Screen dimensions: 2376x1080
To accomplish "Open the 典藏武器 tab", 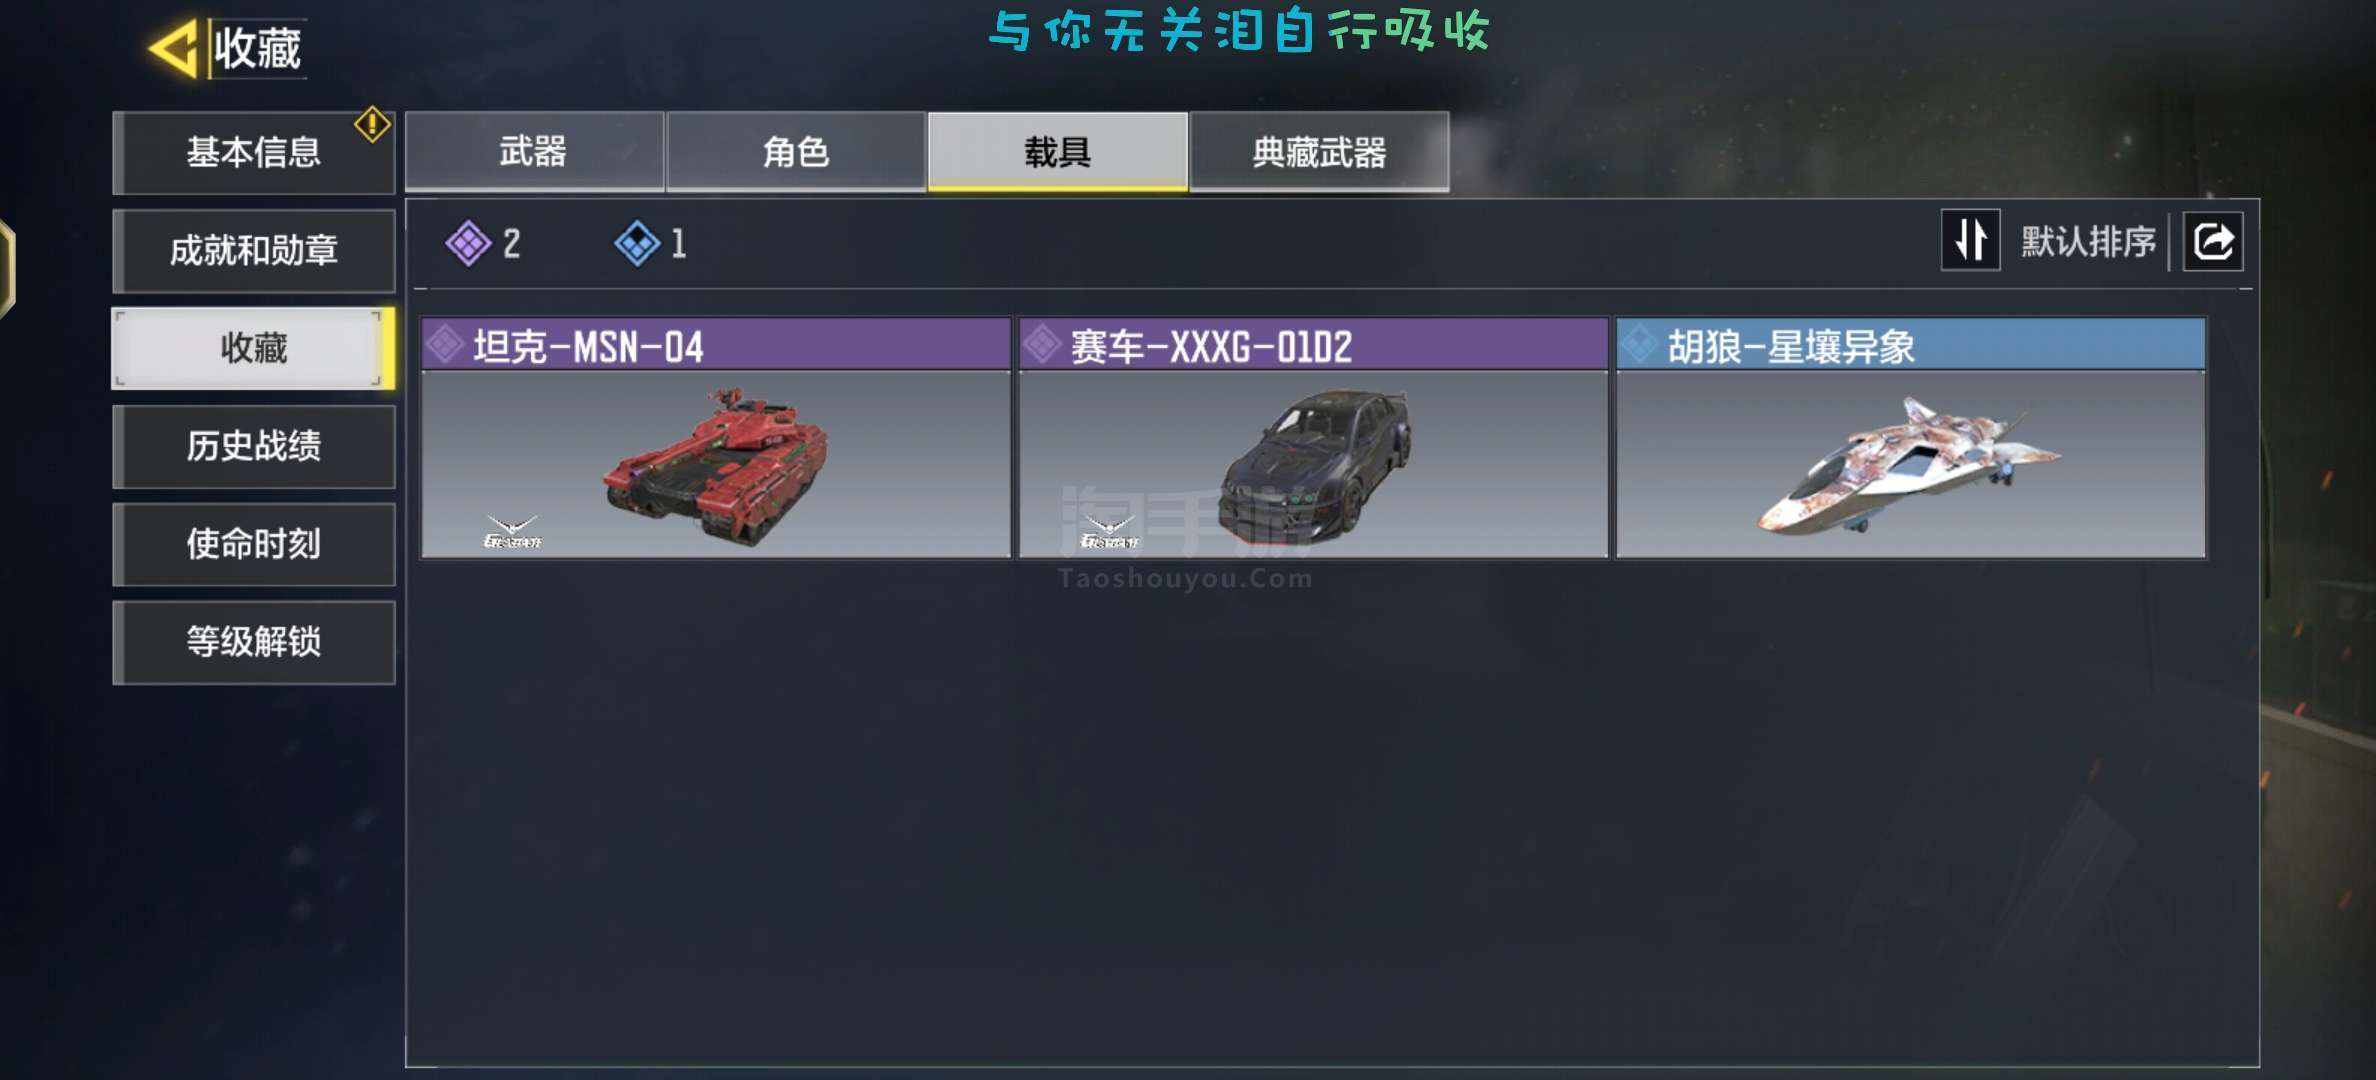I will (x=1319, y=152).
